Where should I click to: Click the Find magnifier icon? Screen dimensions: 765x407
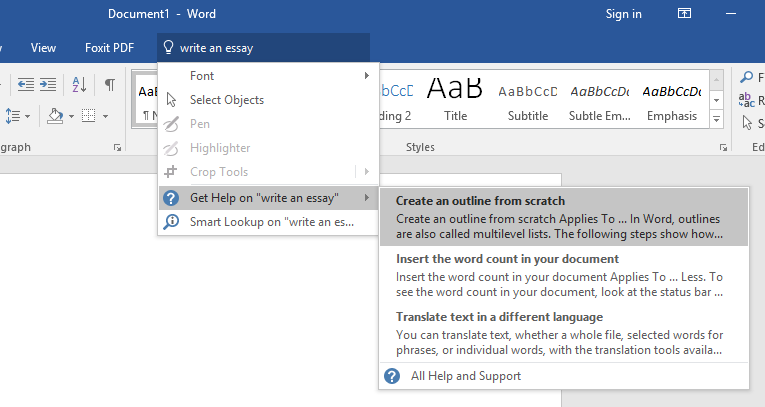click(x=746, y=77)
